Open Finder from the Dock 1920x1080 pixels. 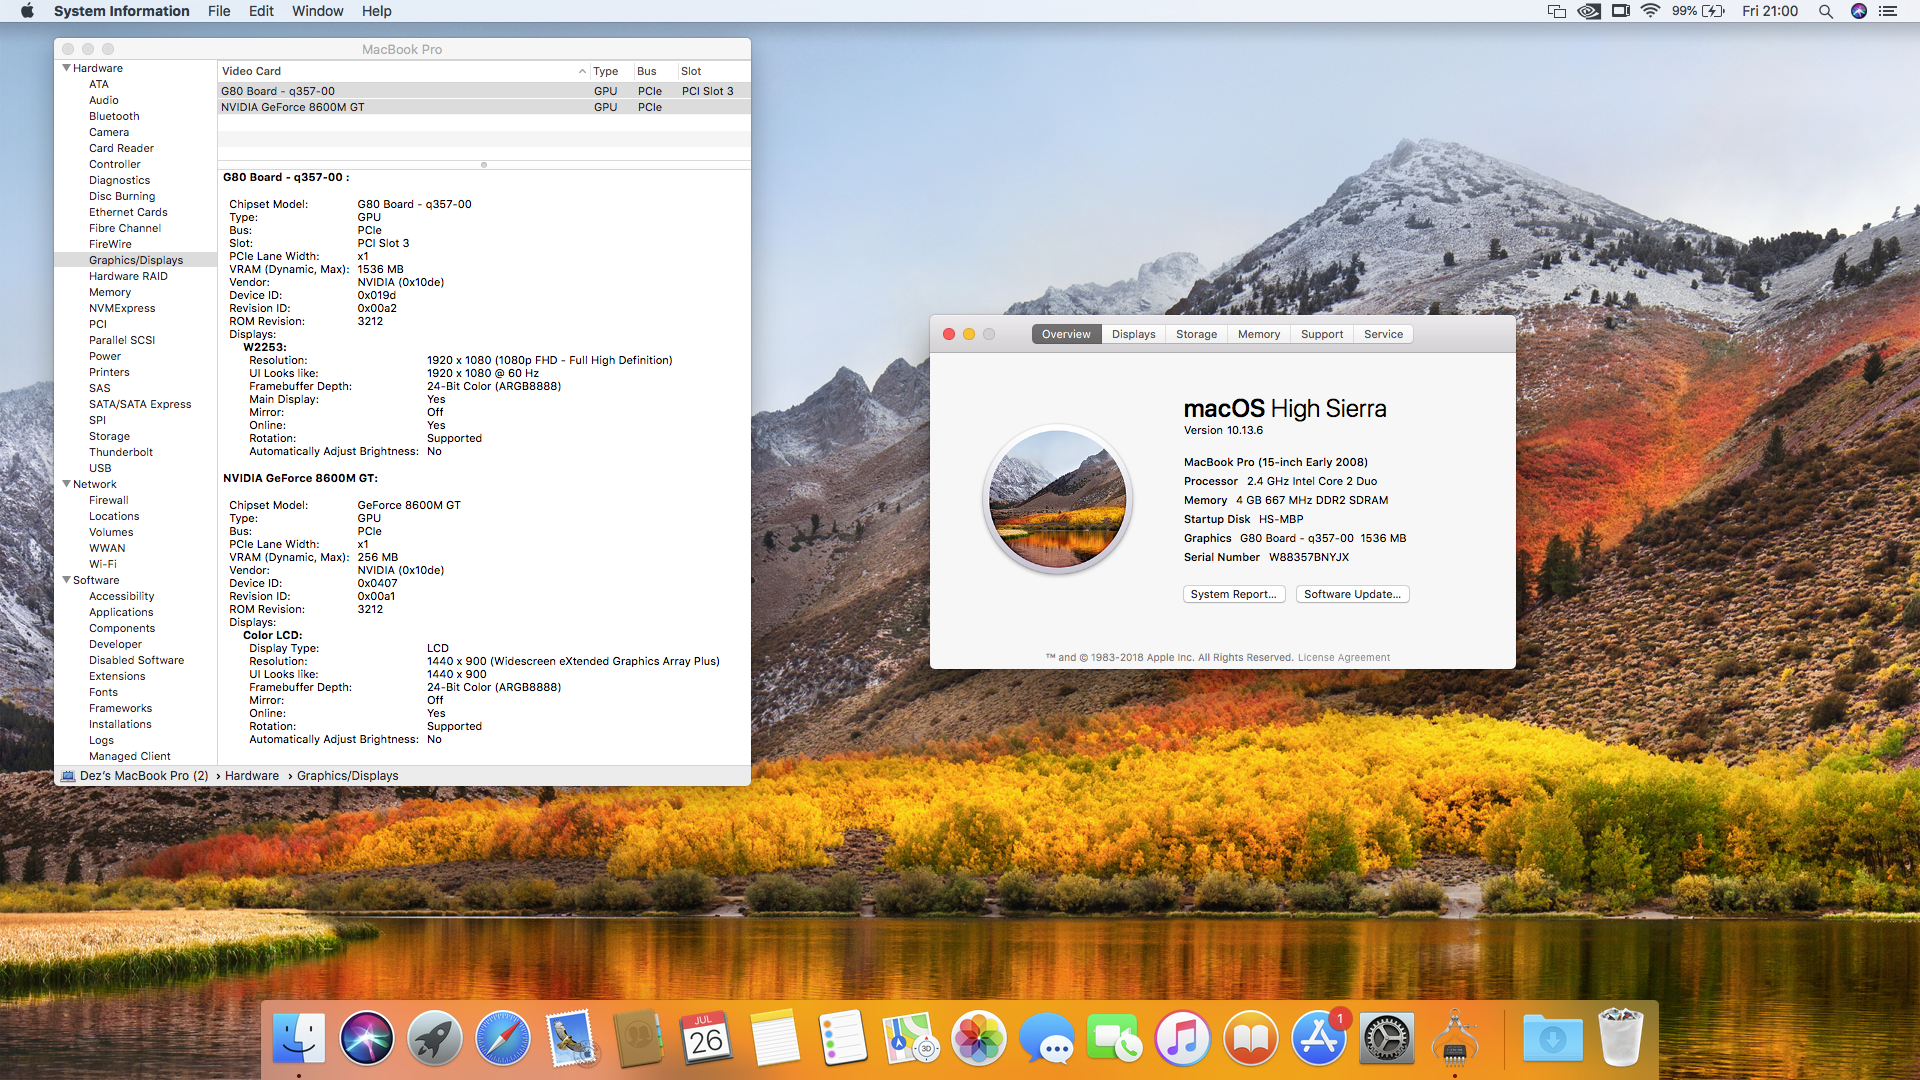(x=299, y=1039)
